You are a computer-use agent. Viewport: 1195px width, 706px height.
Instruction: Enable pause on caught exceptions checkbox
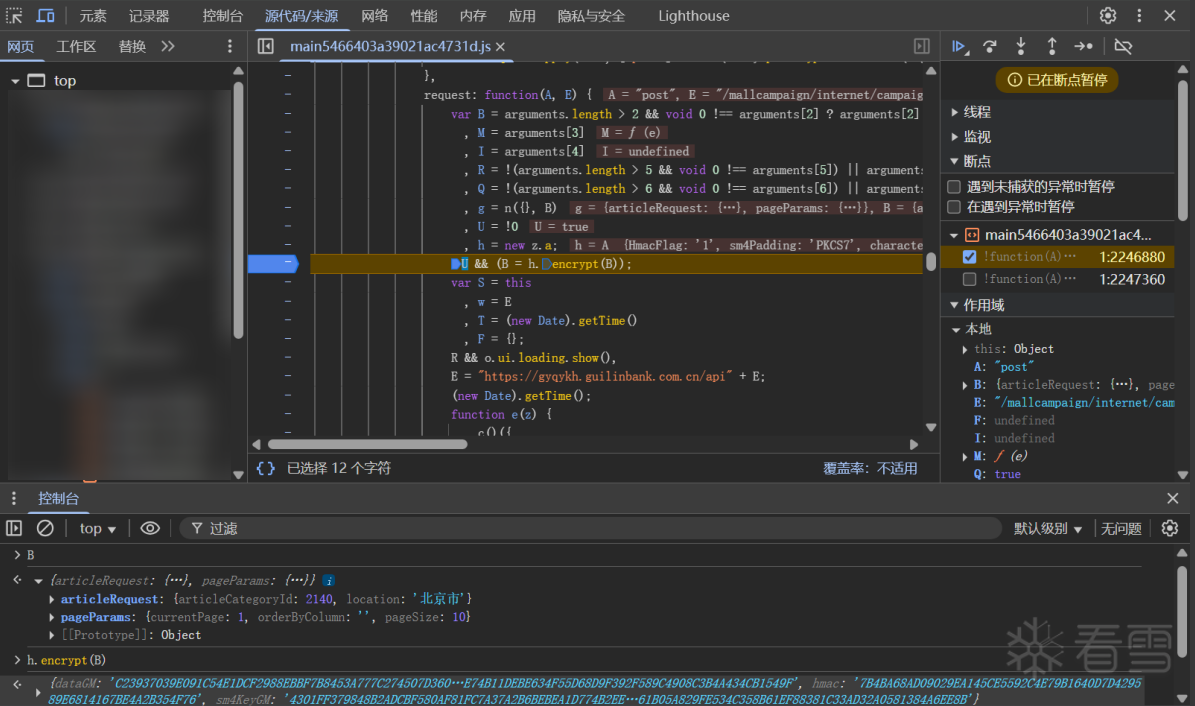click(954, 207)
